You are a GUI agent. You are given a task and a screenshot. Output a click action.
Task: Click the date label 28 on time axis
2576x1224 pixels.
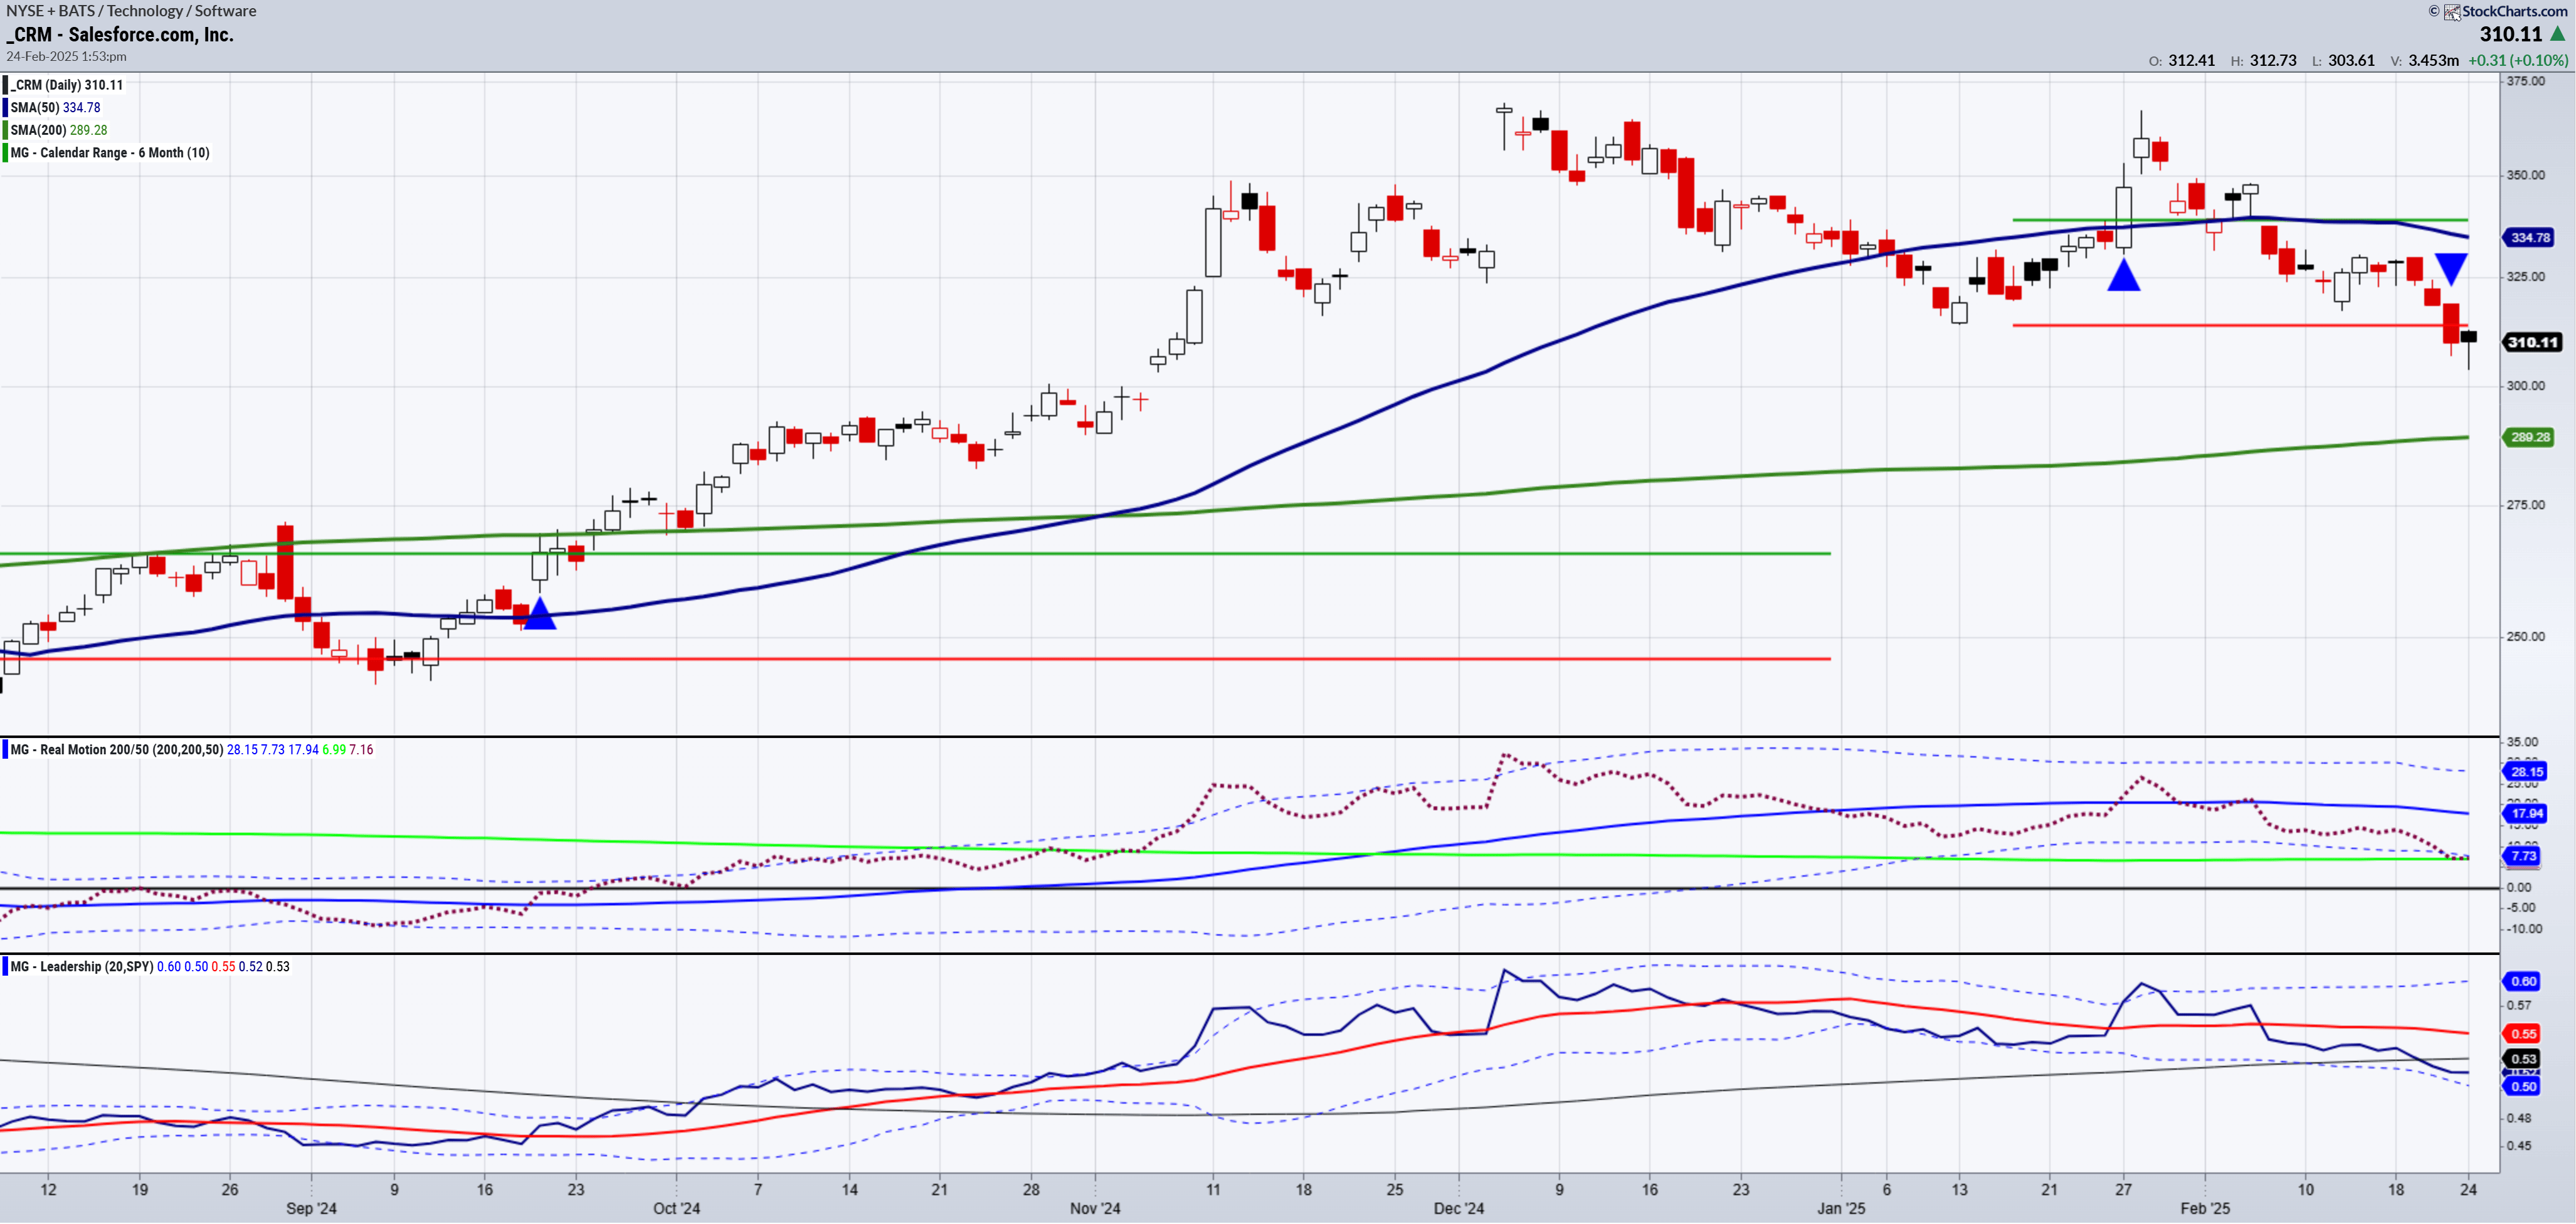click(x=1031, y=1189)
